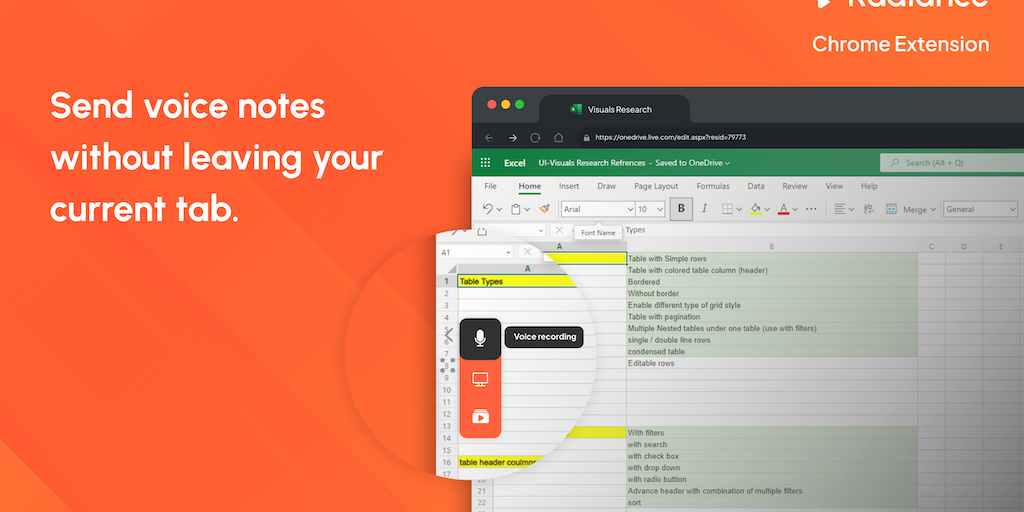The image size is (1024, 512).
Task: Click the select-all corner in magnified sheet
Action: pos(452,269)
